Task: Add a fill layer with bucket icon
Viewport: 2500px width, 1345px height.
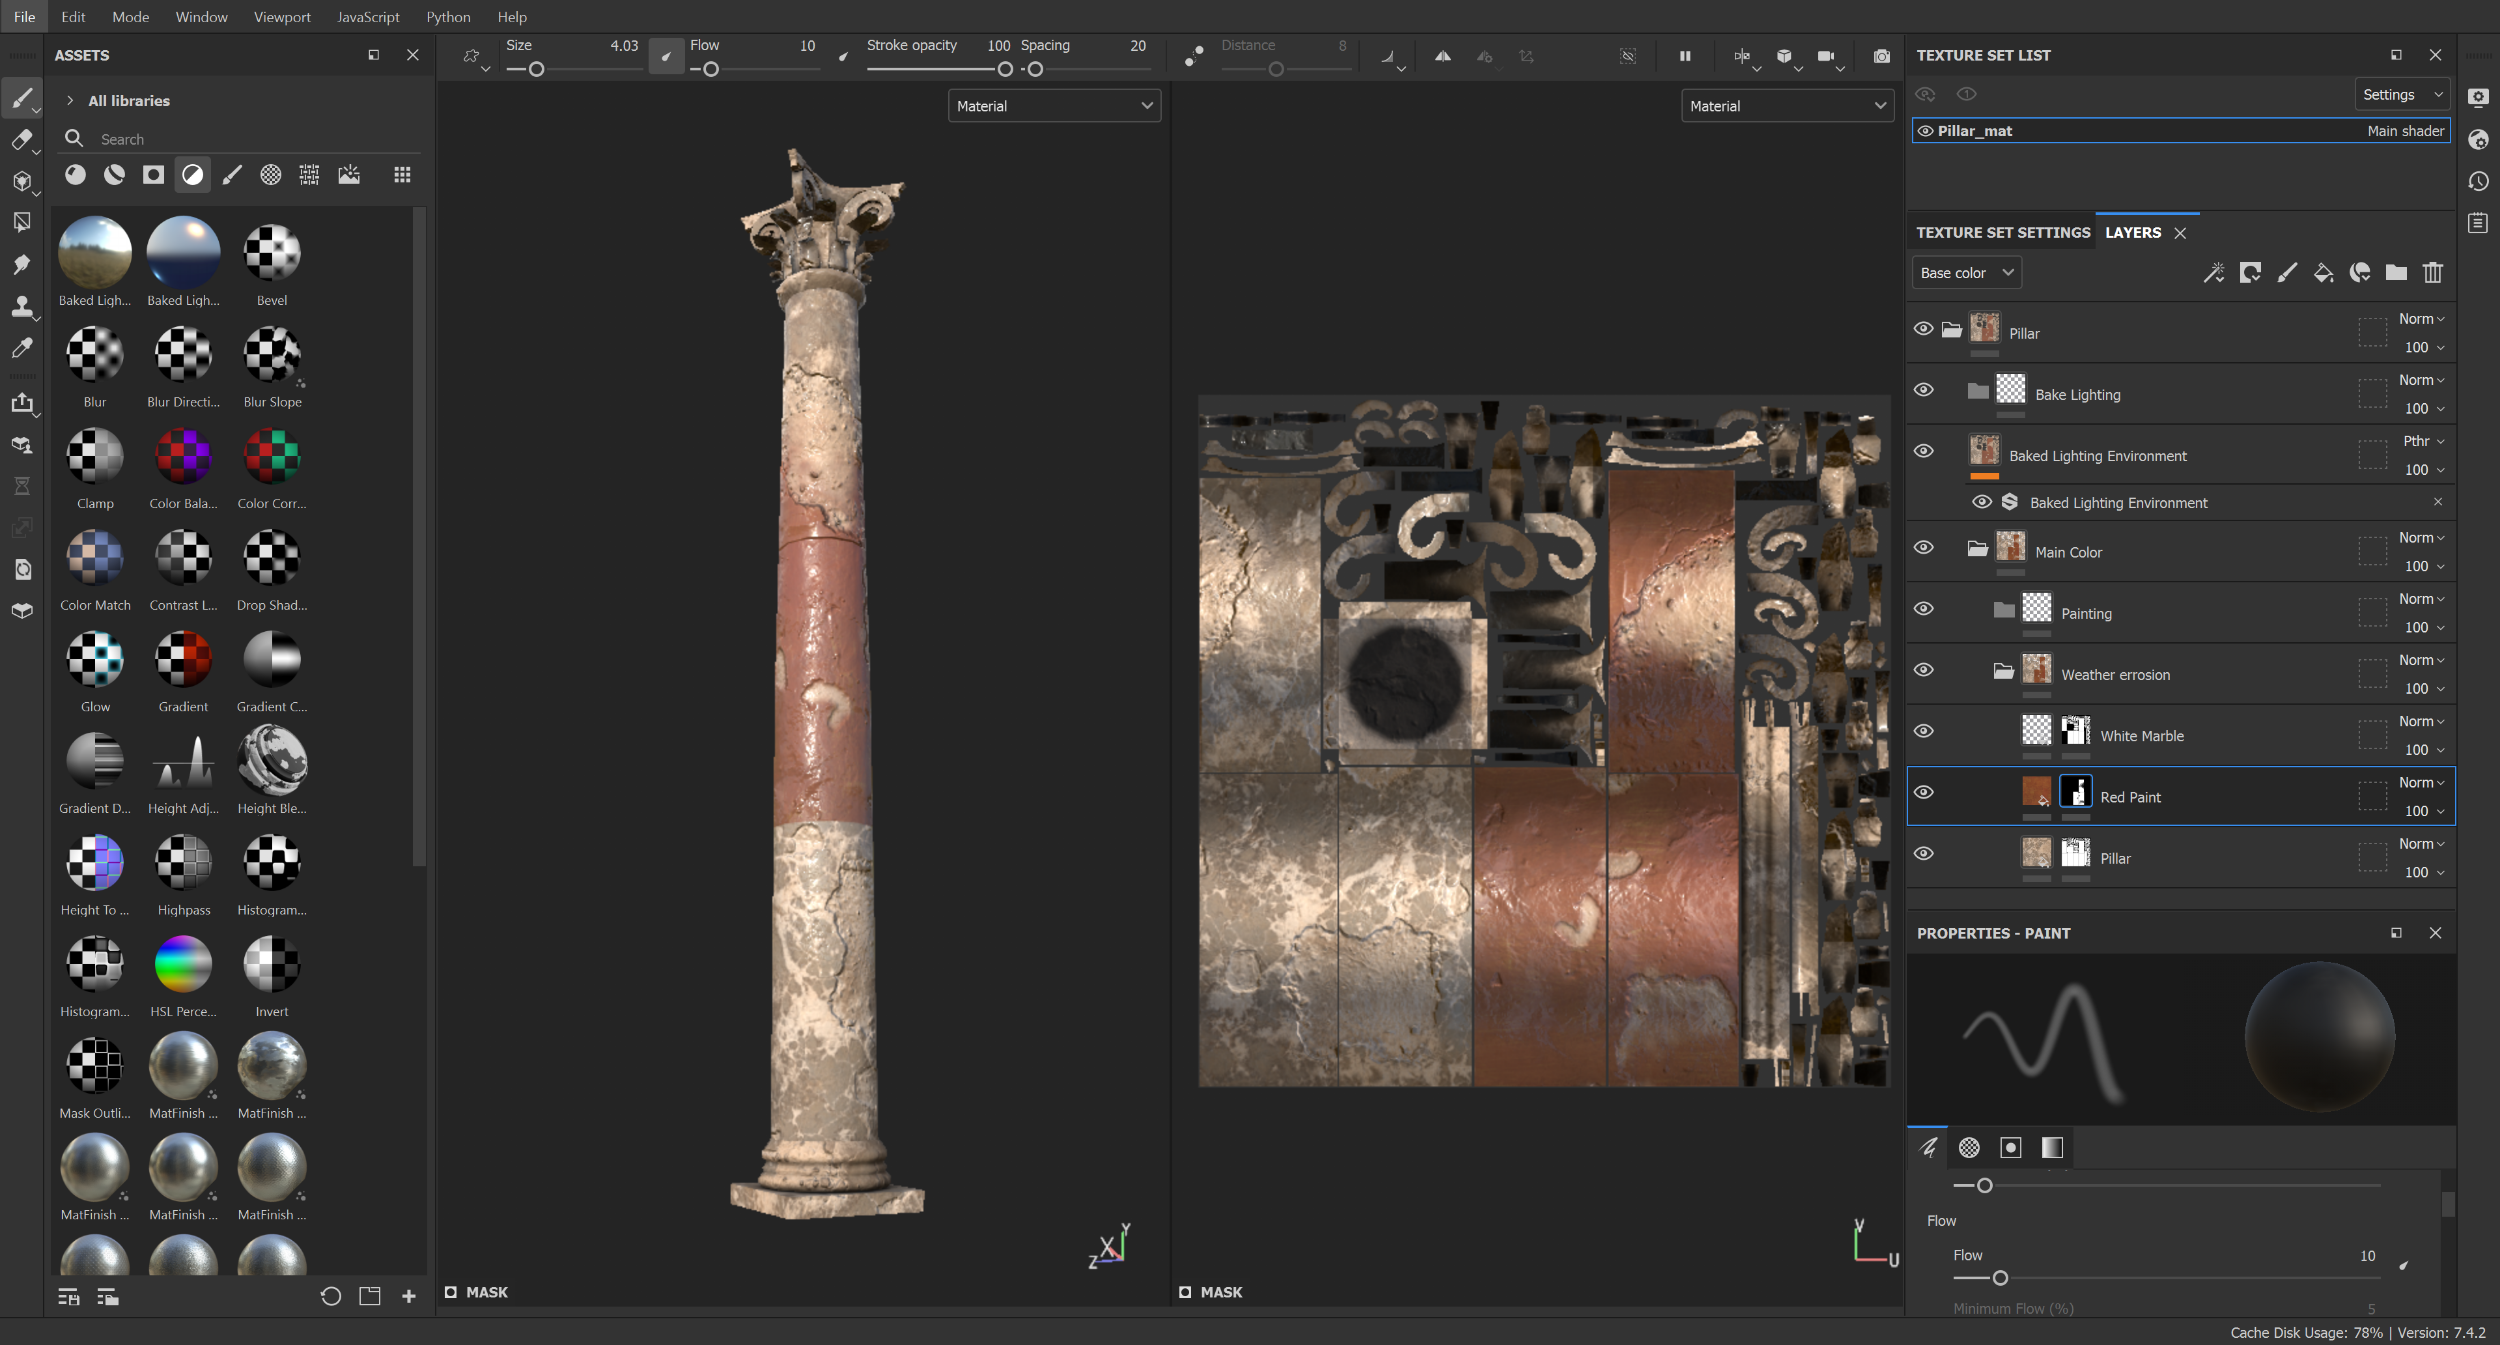Action: coord(2323,273)
